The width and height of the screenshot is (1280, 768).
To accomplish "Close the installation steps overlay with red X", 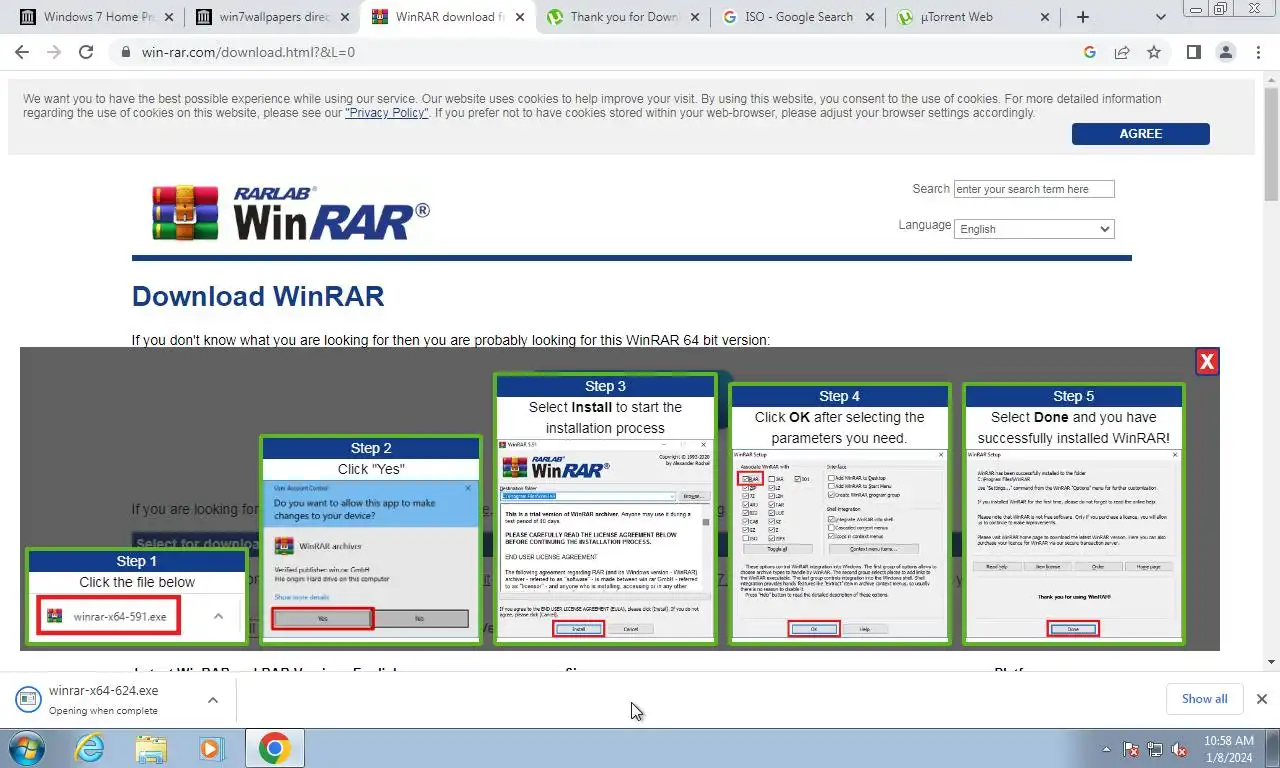I will (1207, 362).
